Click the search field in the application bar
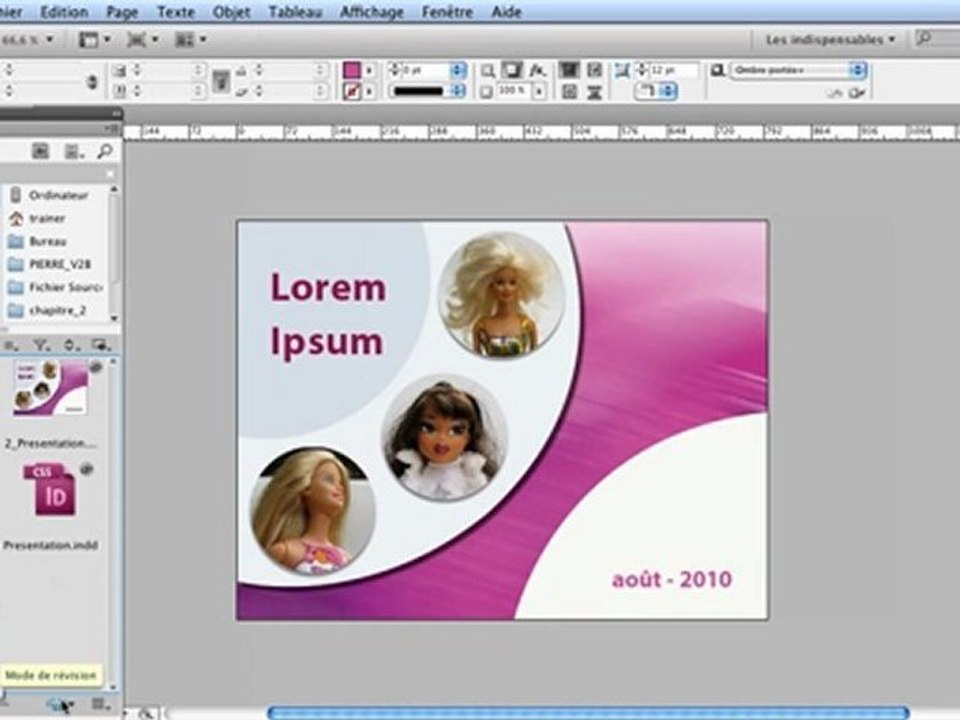The width and height of the screenshot is (960, 720). tap(937, 39)
